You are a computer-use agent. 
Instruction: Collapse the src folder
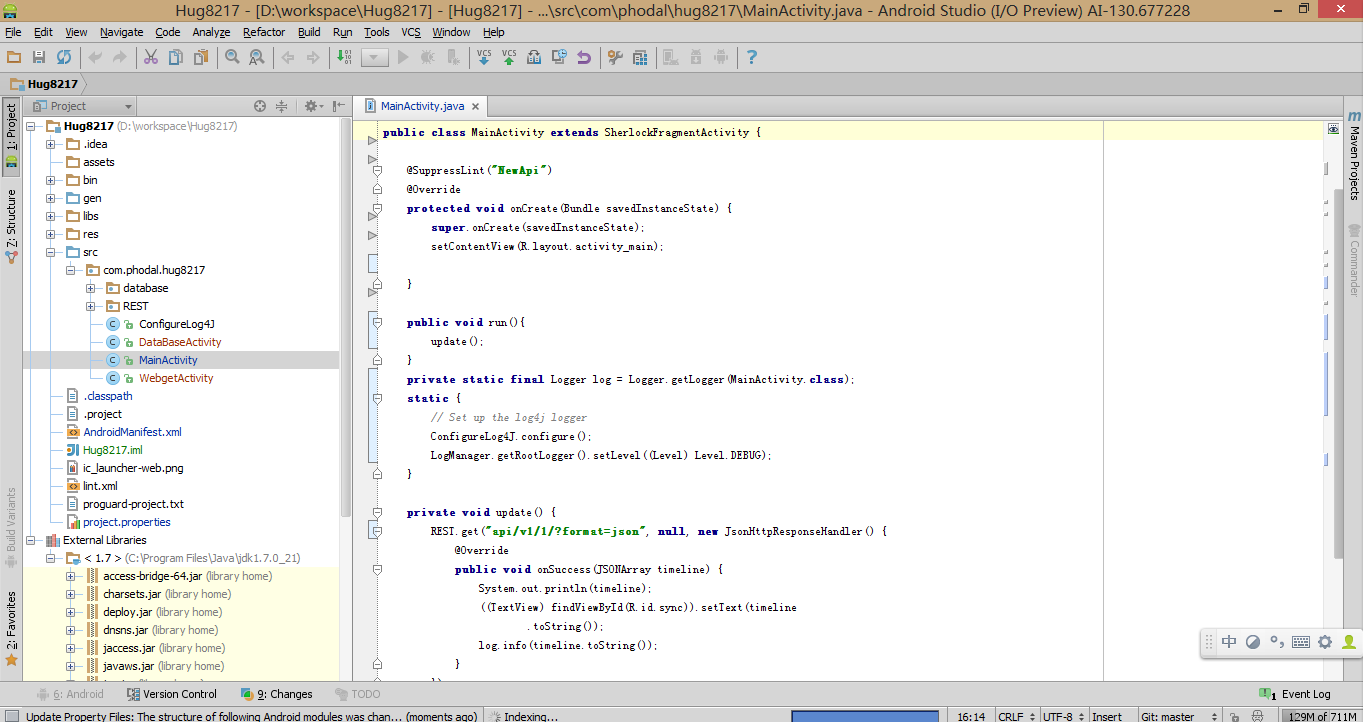pos(51,252)
